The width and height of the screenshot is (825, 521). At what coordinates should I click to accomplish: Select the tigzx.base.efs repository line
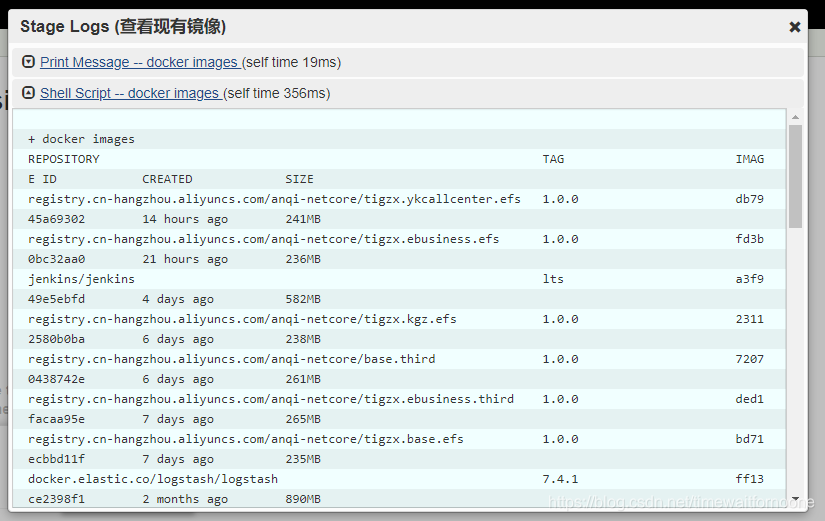coord(246,439)
